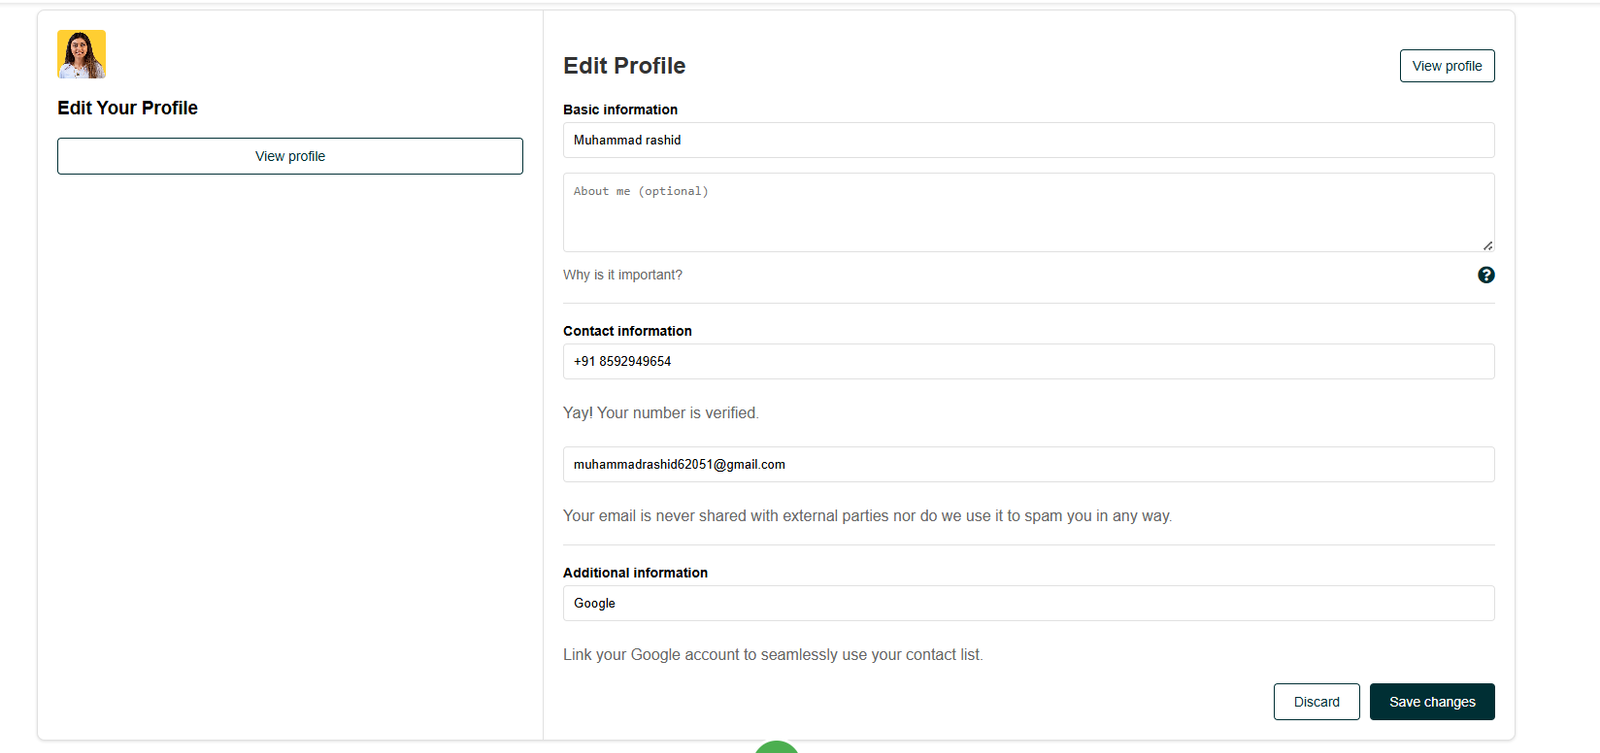Select the phone number field +91 8592949654

point(1028,361)
